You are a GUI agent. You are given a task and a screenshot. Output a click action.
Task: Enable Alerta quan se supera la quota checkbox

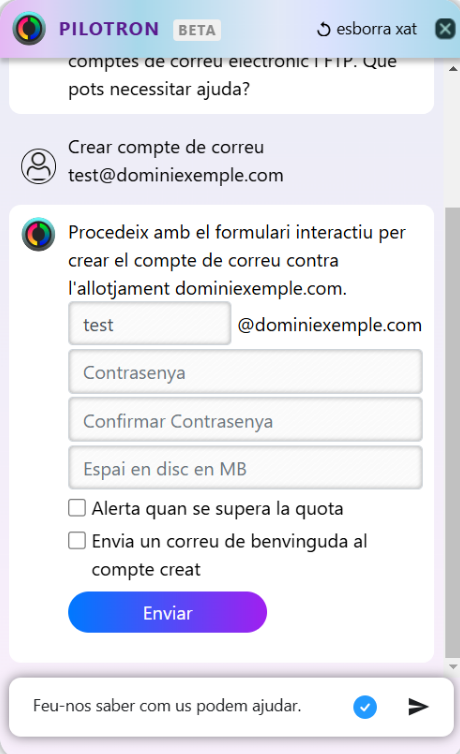[77, 508]
